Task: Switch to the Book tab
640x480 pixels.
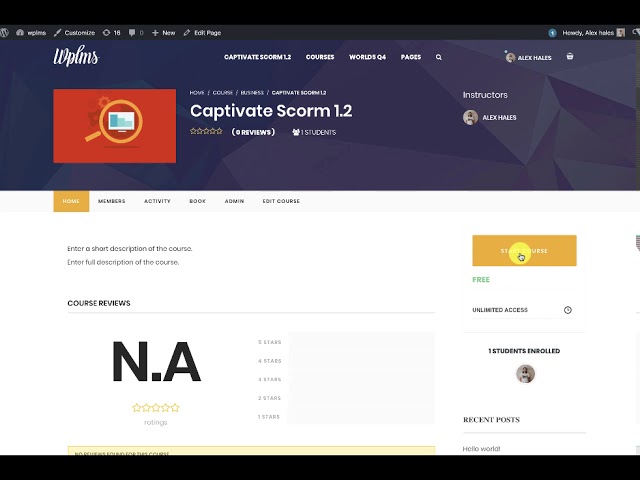Action: click(198, 201)
